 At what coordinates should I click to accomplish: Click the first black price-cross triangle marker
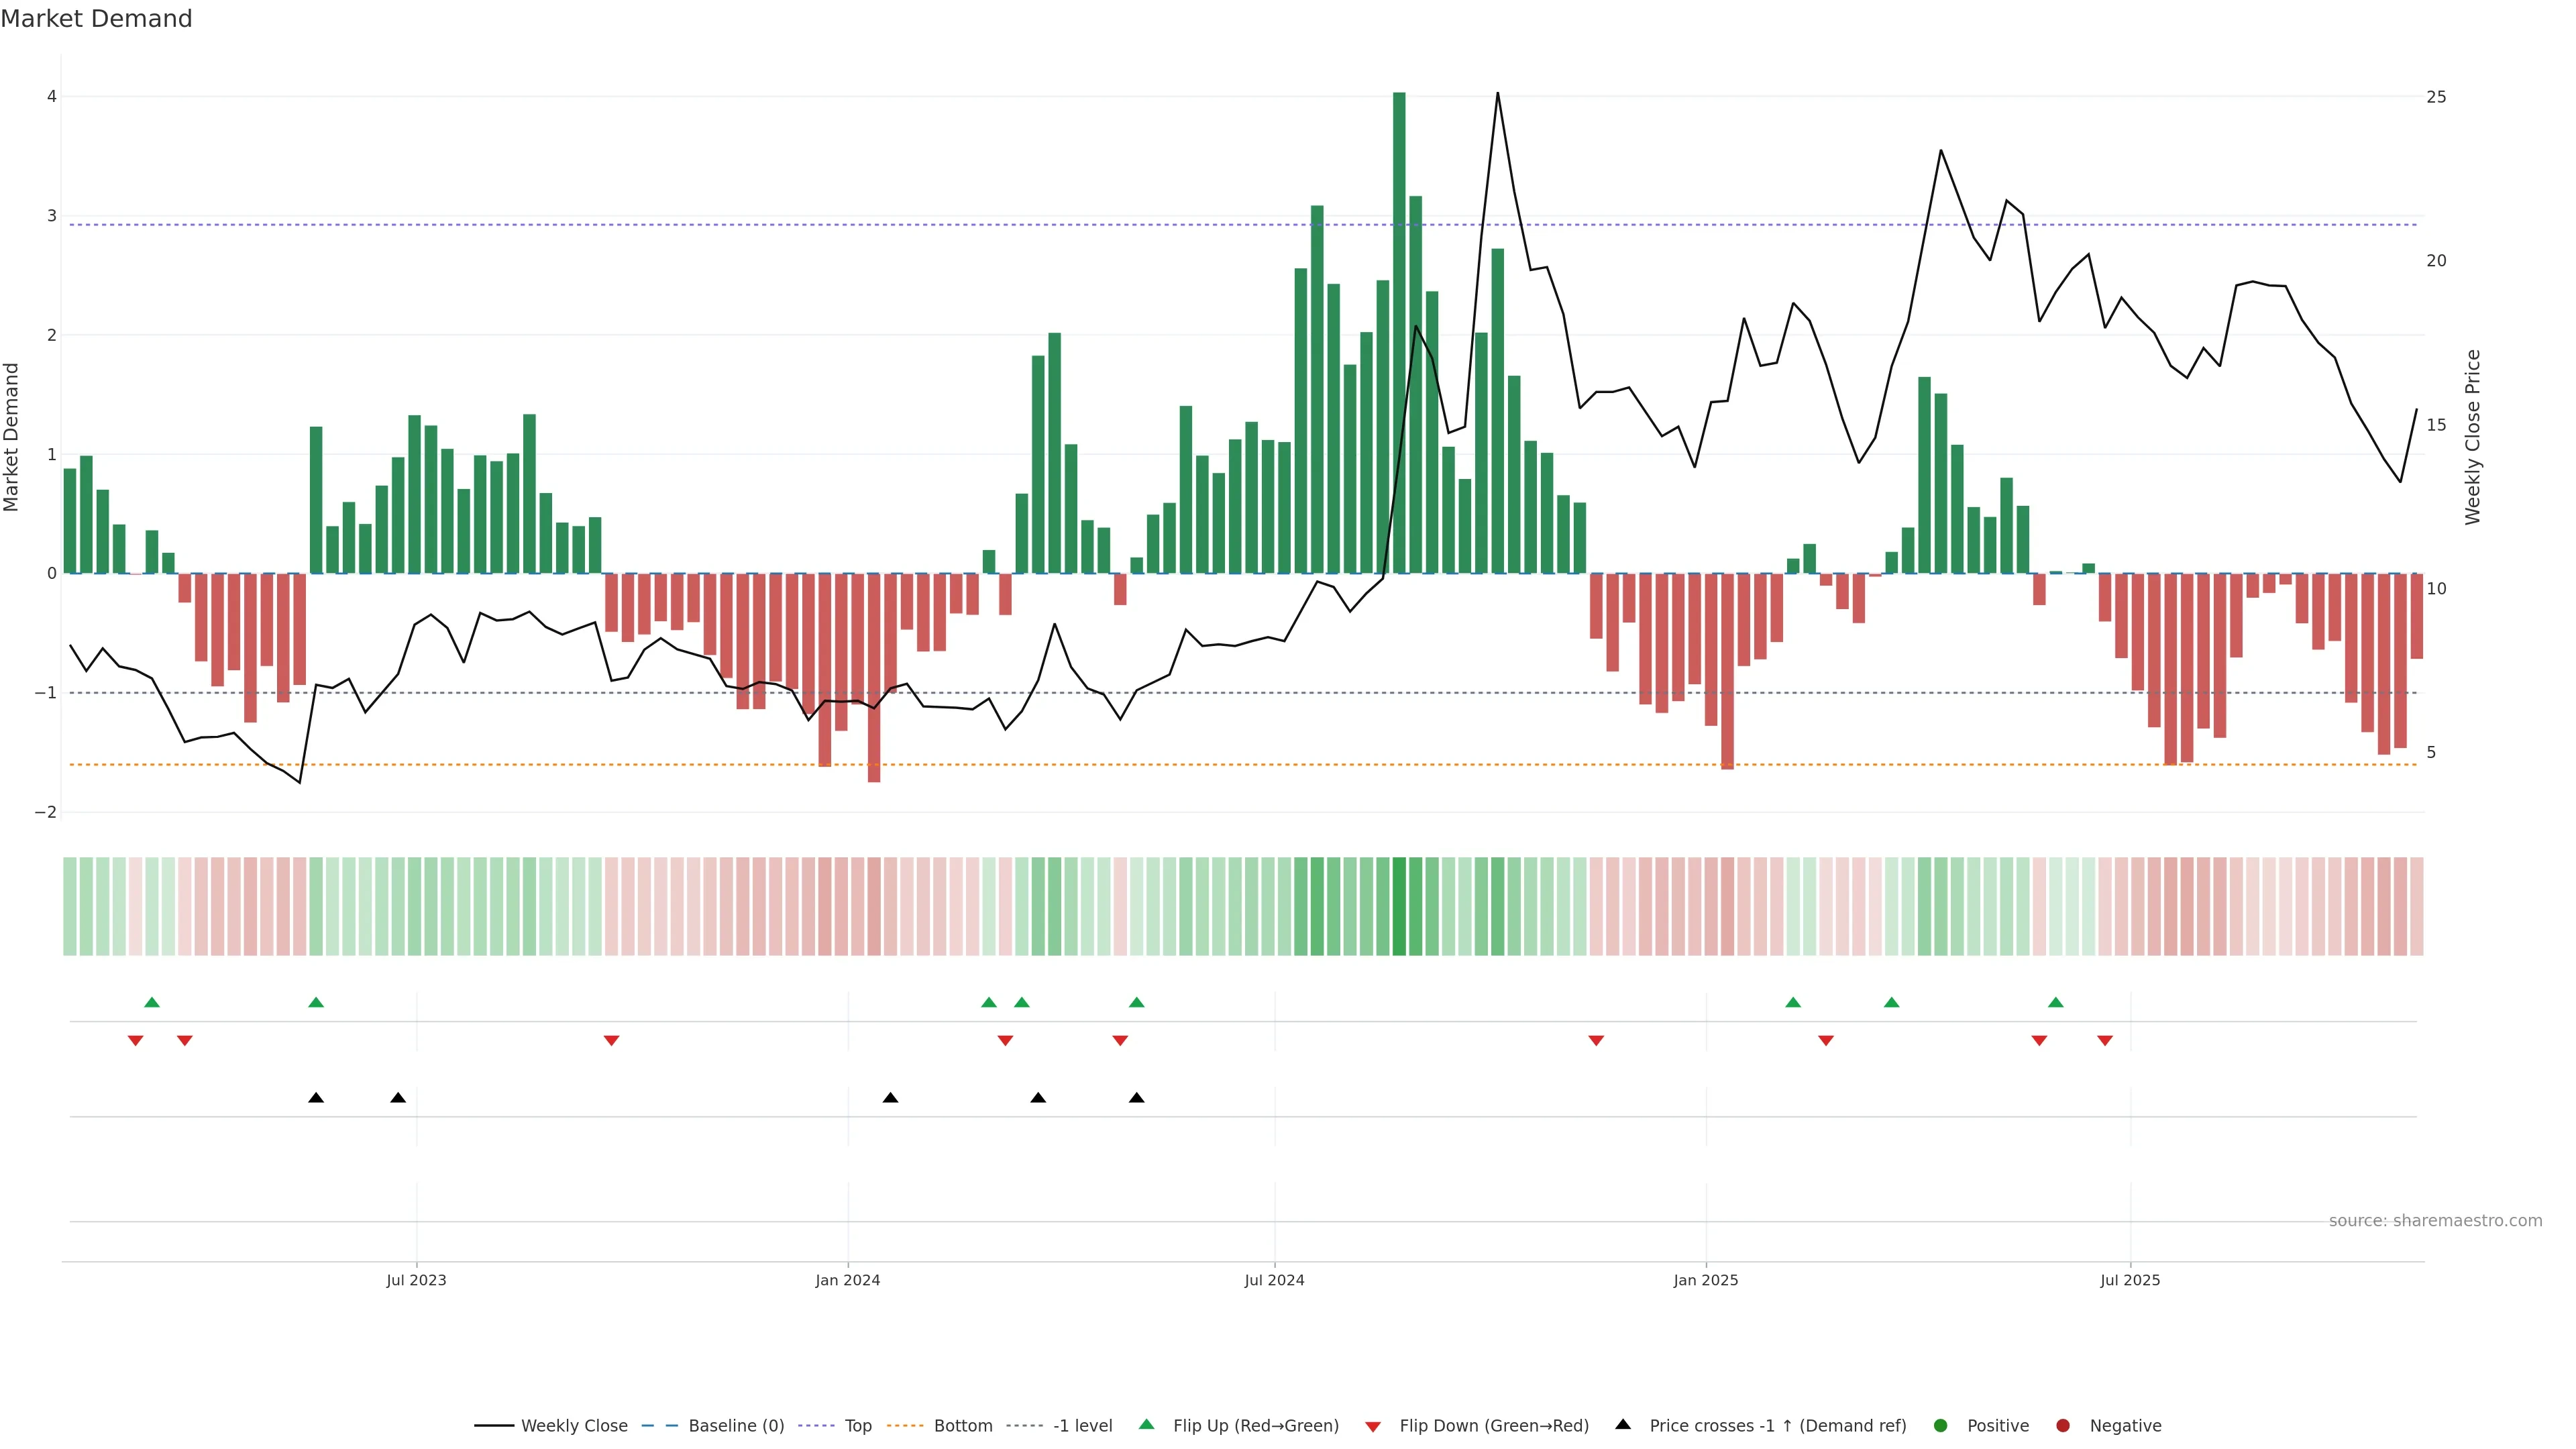(x=316, y=1098)
